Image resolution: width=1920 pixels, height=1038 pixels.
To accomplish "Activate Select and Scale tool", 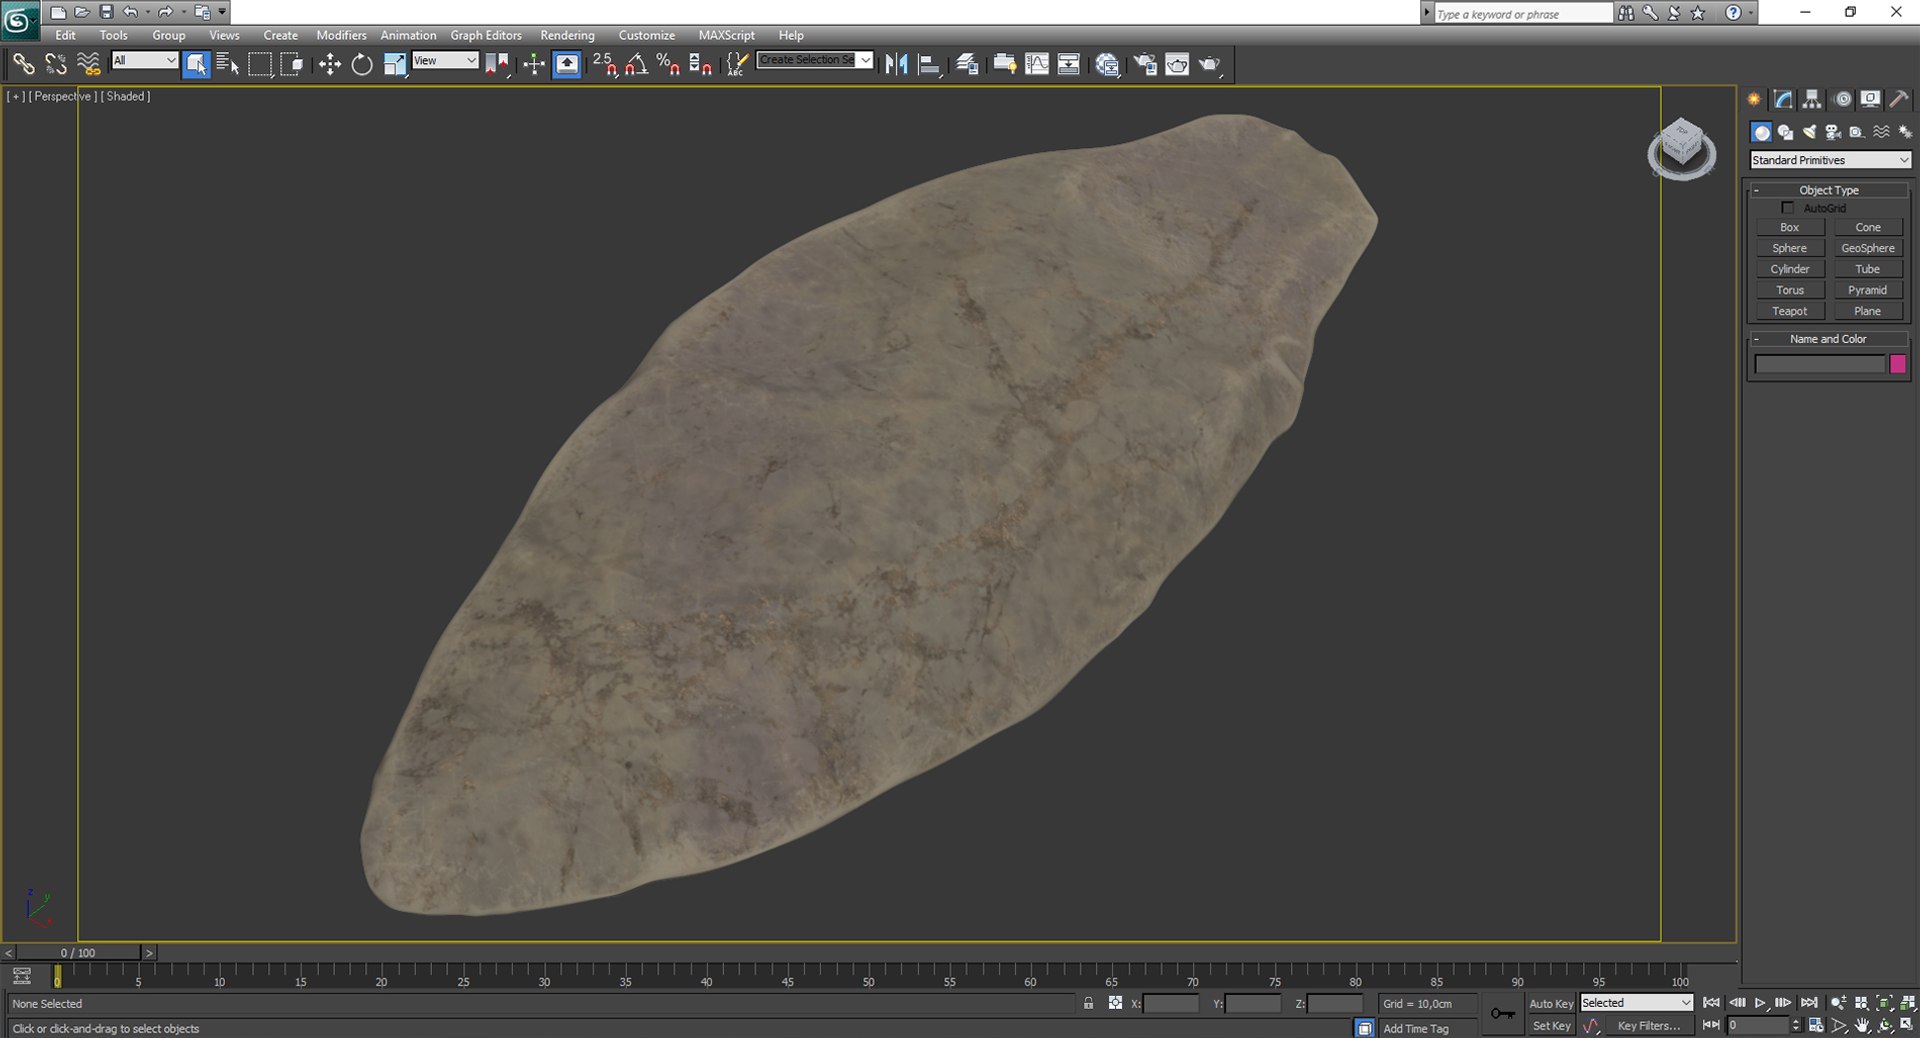I will click(395, 64).
